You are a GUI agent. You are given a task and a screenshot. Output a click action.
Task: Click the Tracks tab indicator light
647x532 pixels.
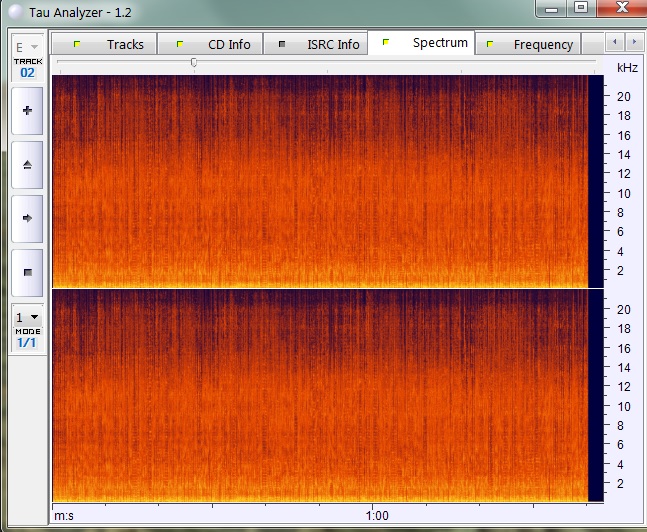(76, 44)
